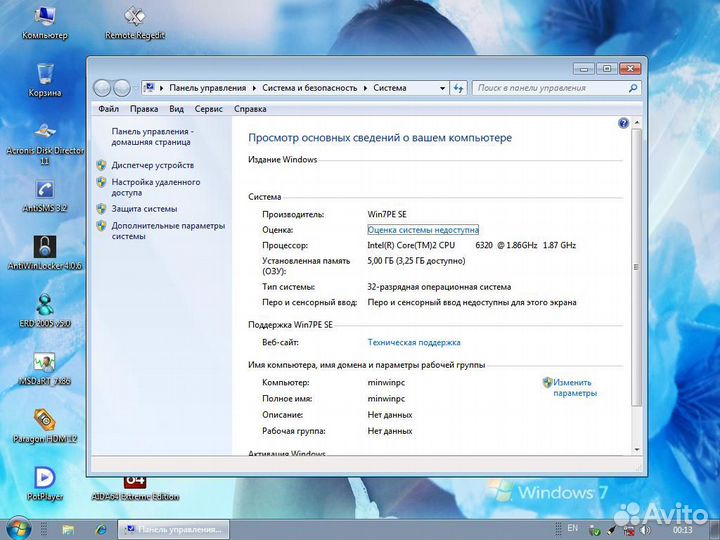Launch PotPlayer desktop icon

(x=45, y=484)
